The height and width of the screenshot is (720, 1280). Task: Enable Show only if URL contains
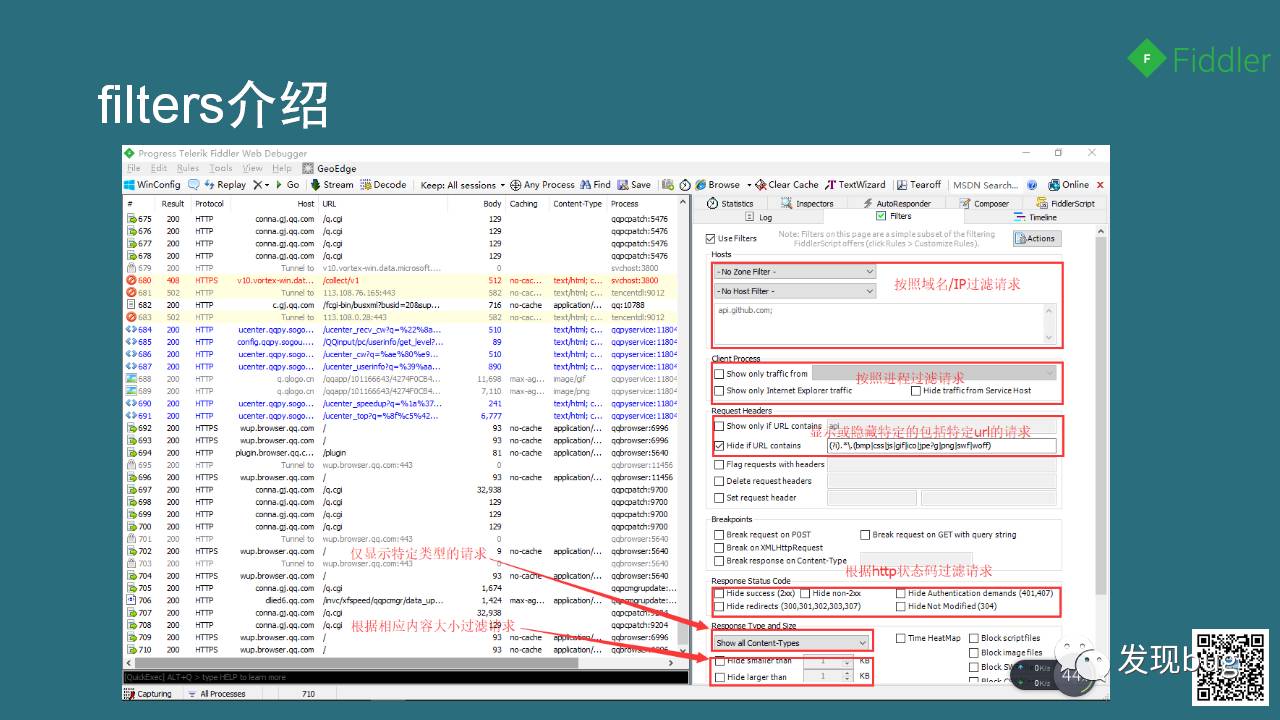coord(719,426)
